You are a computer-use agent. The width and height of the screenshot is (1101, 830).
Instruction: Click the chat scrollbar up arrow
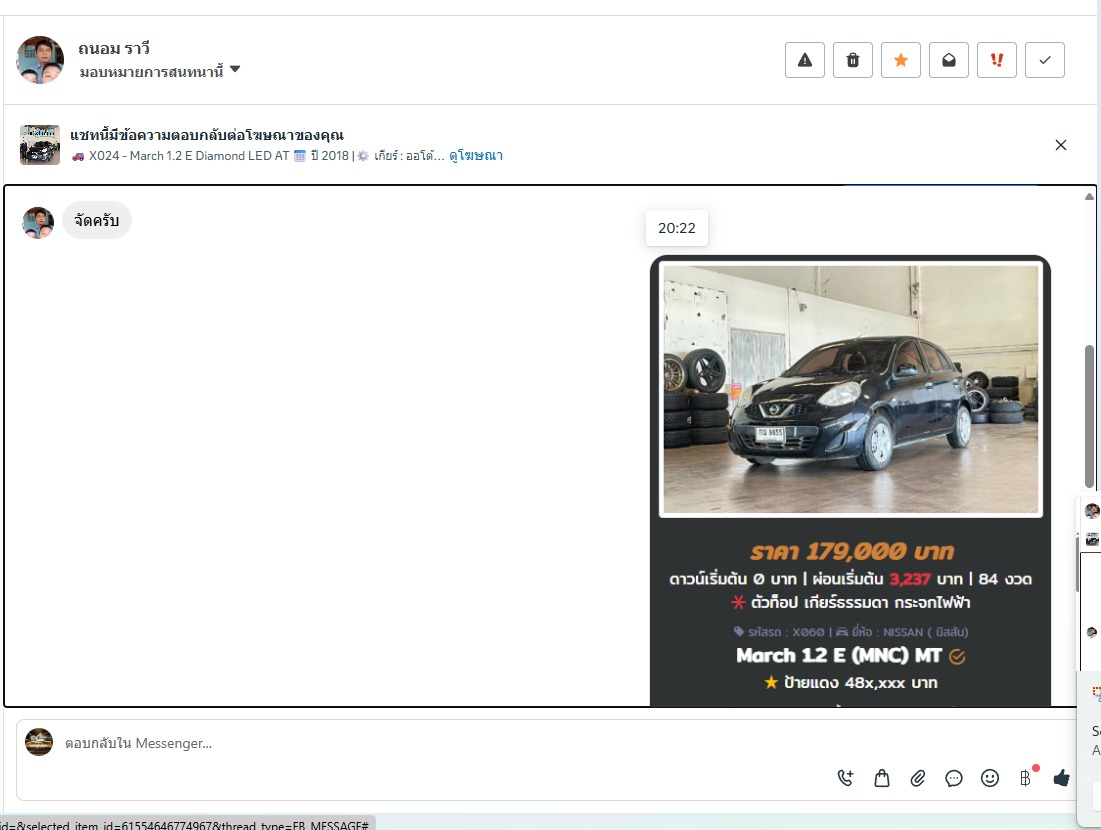pyautogui.click(x=1090, y=197)
